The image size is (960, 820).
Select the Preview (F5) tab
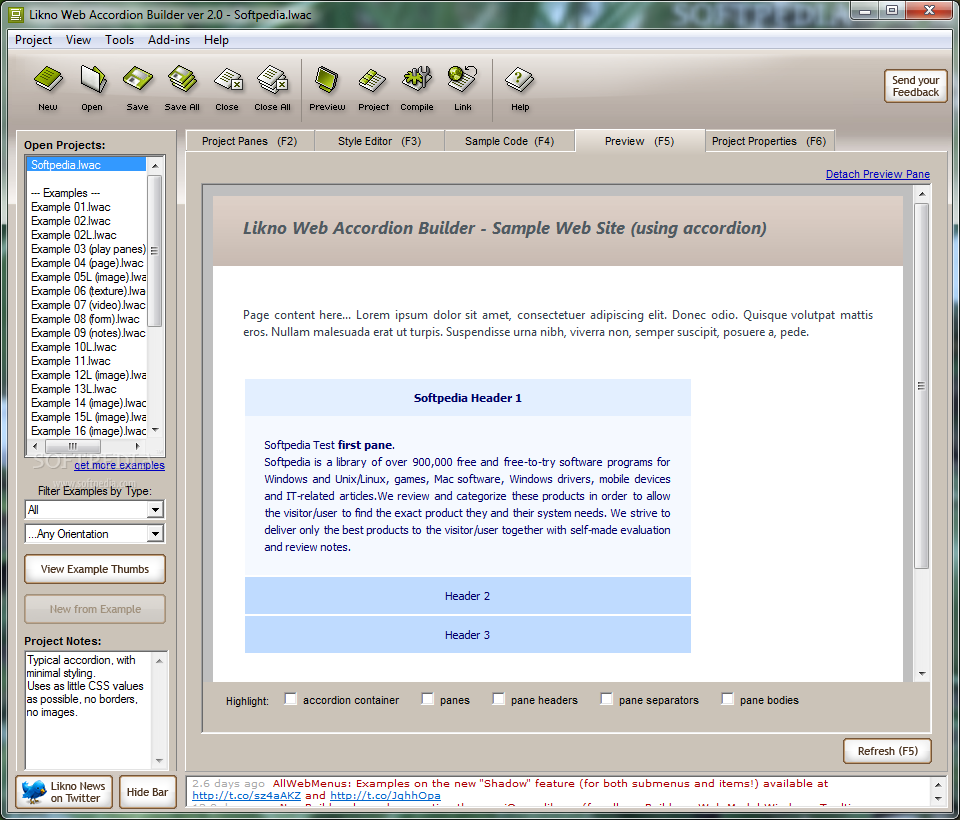[640, 141]
